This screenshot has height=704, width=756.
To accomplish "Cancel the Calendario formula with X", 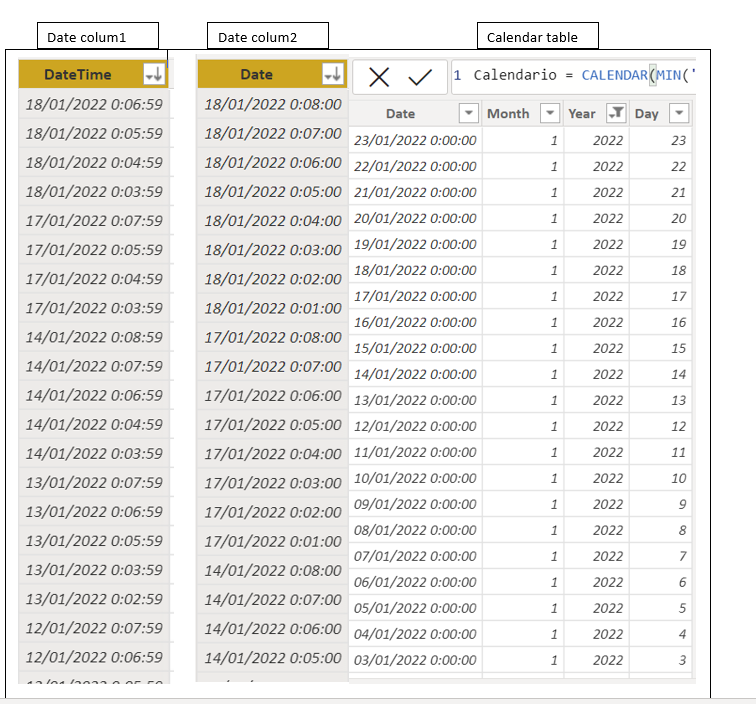I will tap(379, 77).
